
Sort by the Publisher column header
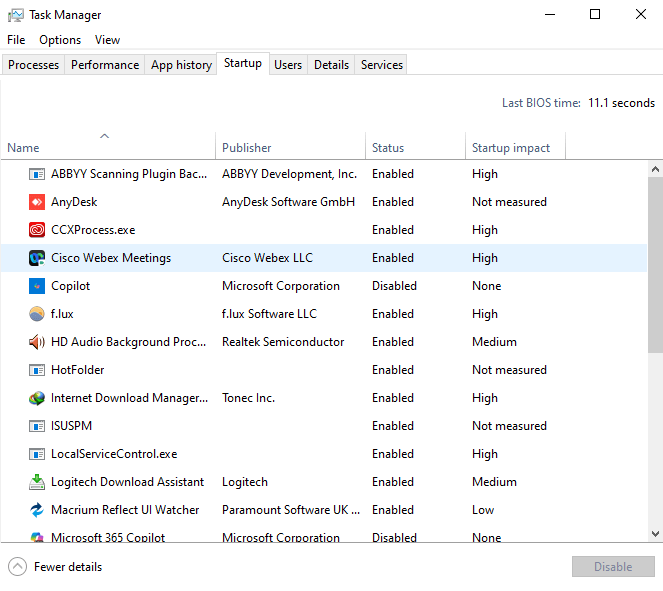pos(290,146)
